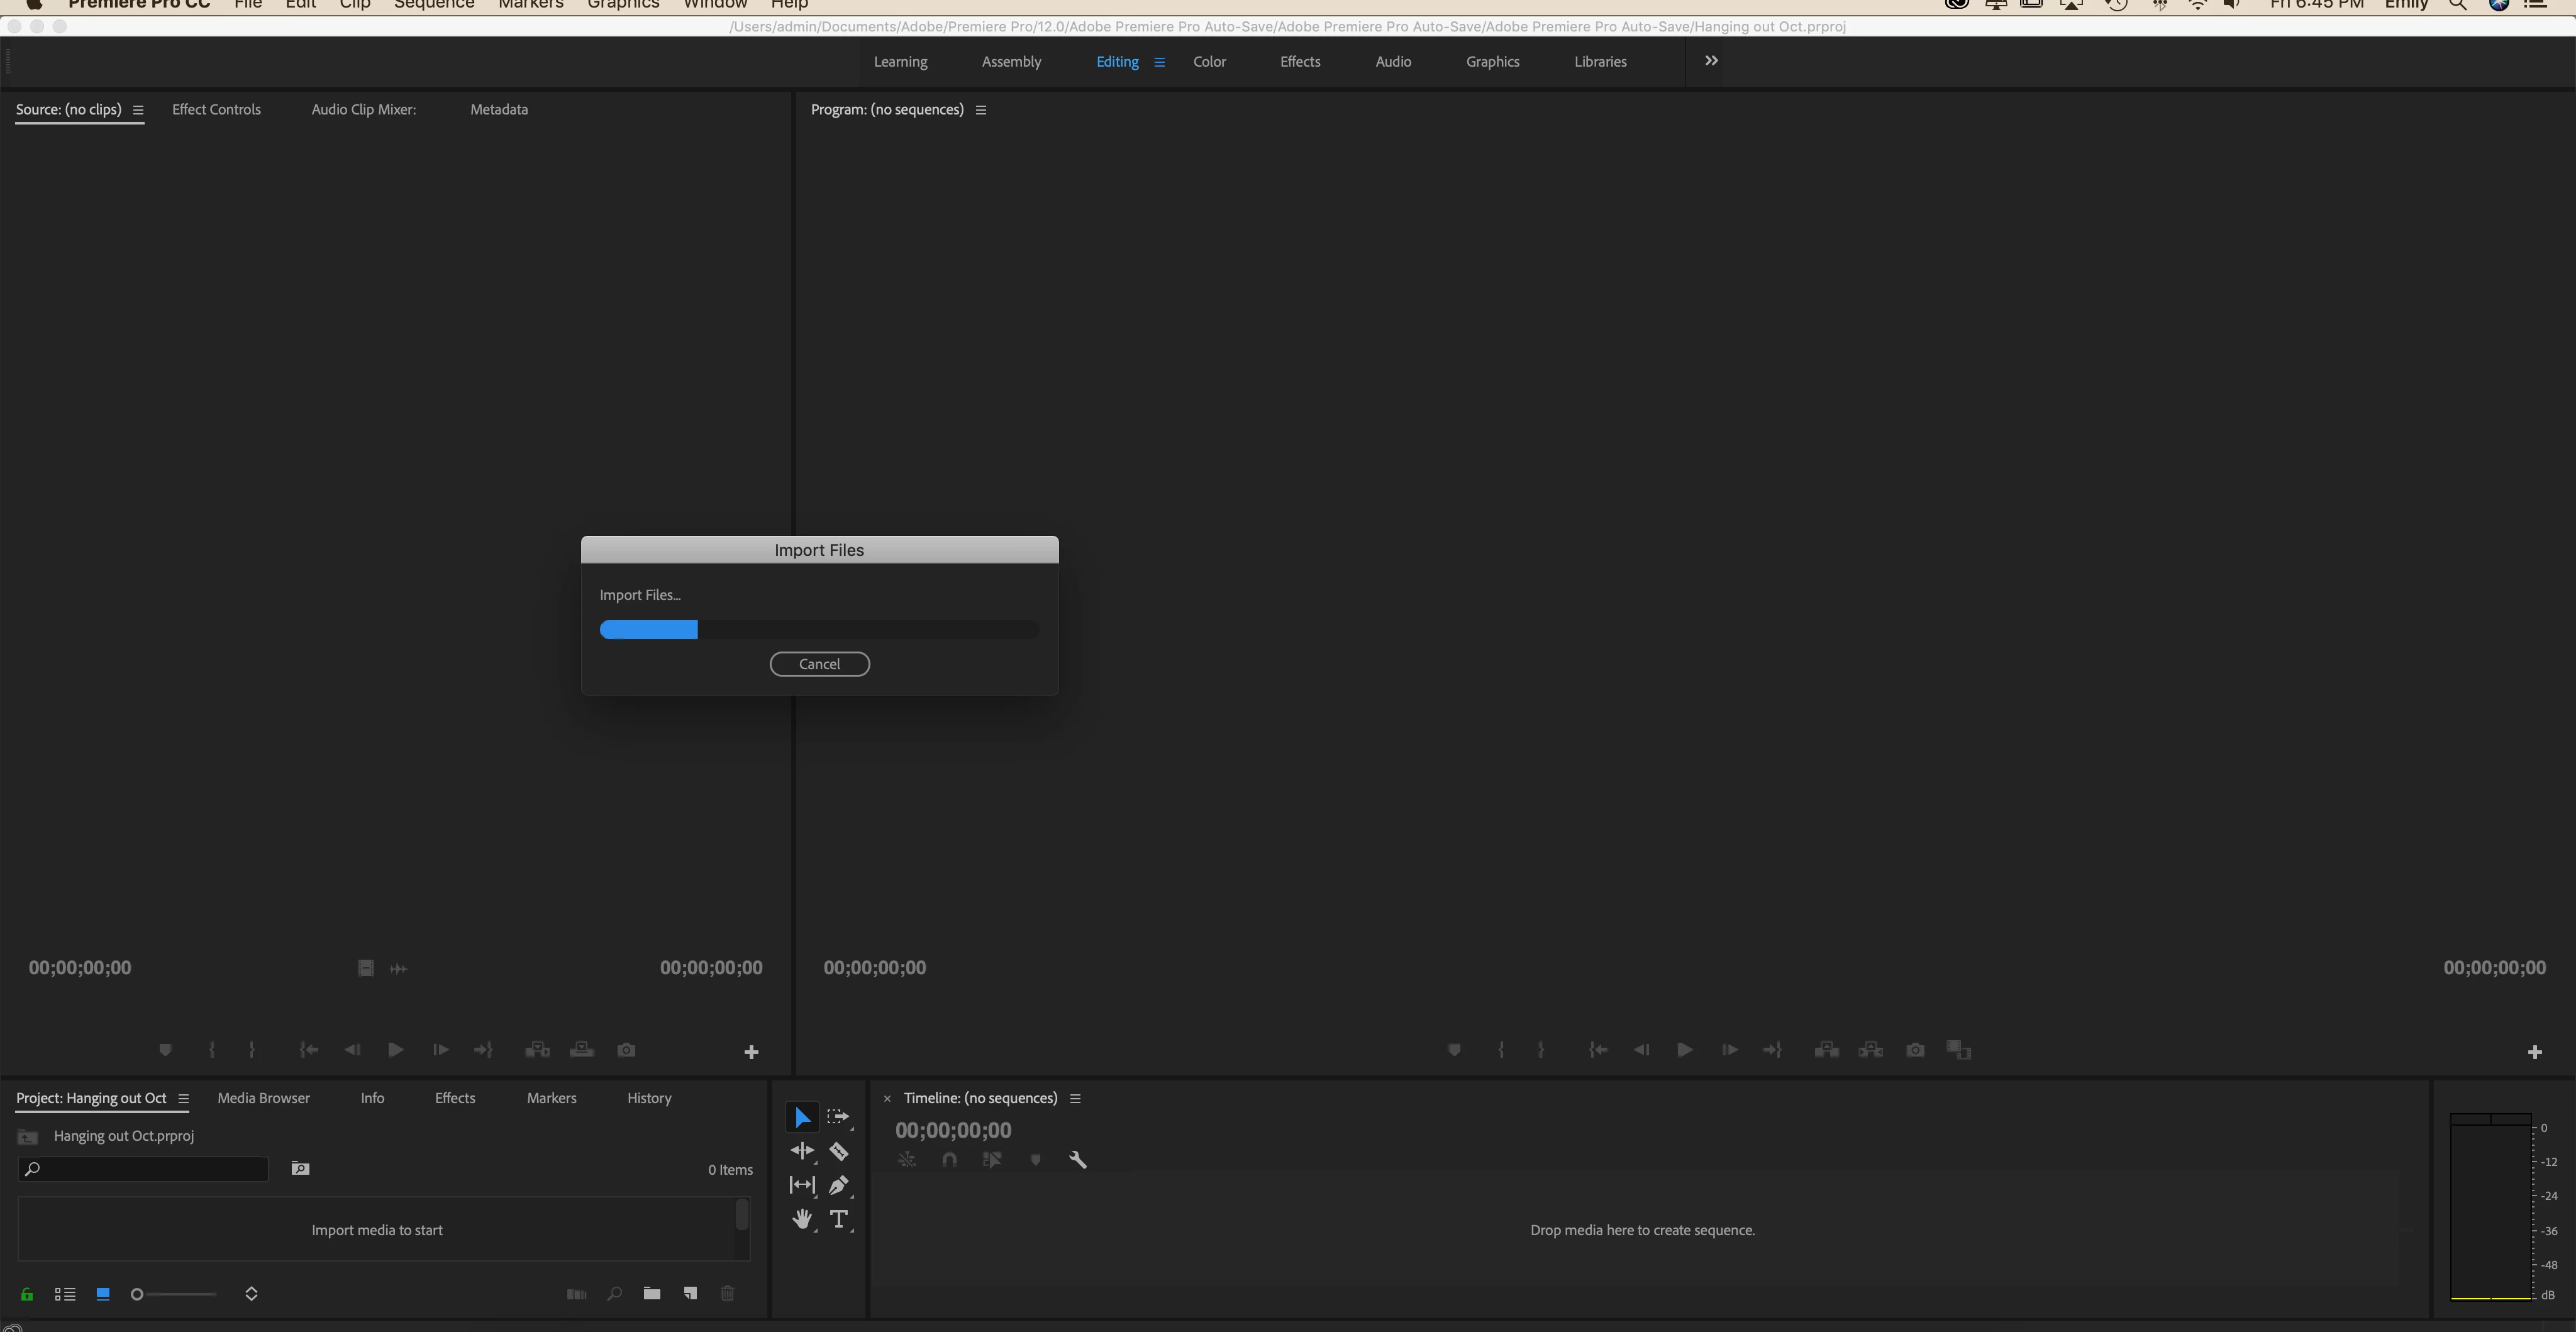
Task: Open Project panel hamburger menu
Action: coord(183,1098)
